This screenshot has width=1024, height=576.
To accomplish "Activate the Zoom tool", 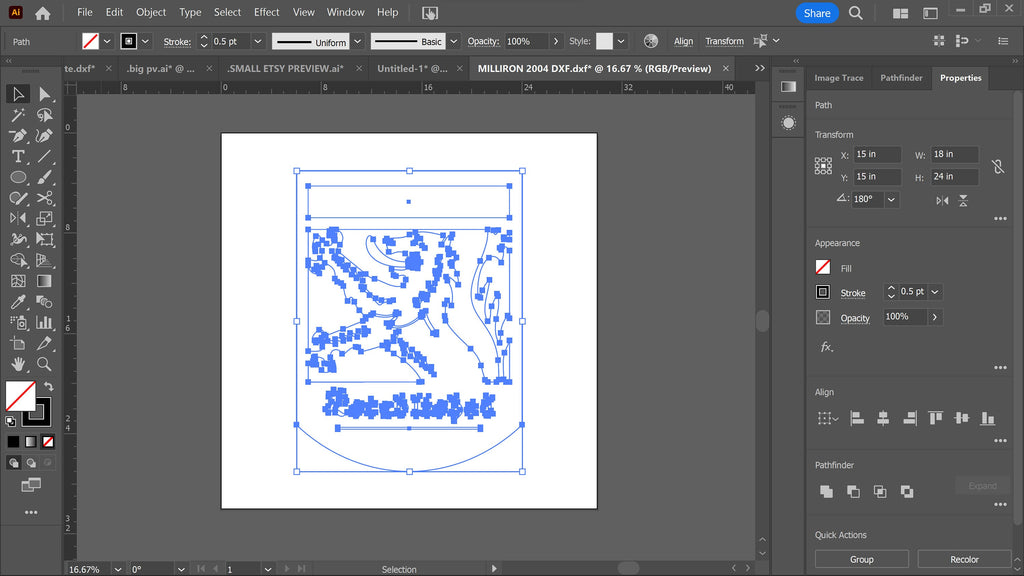I will coord(44,364).
